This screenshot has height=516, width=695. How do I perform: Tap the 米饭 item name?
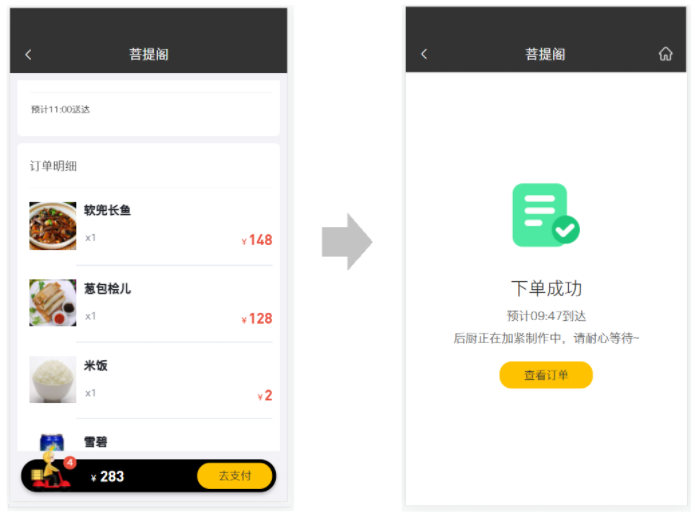pyautogui.click(x=96, y=365)
